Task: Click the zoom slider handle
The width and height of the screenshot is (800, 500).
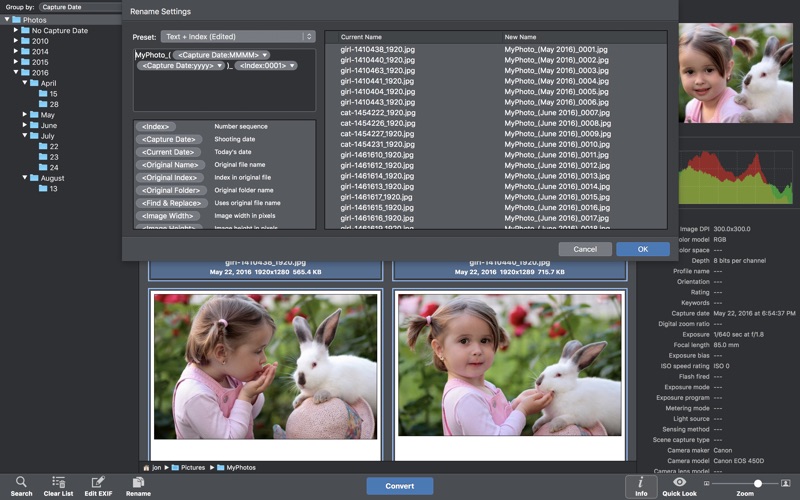Action: (758, 483)
